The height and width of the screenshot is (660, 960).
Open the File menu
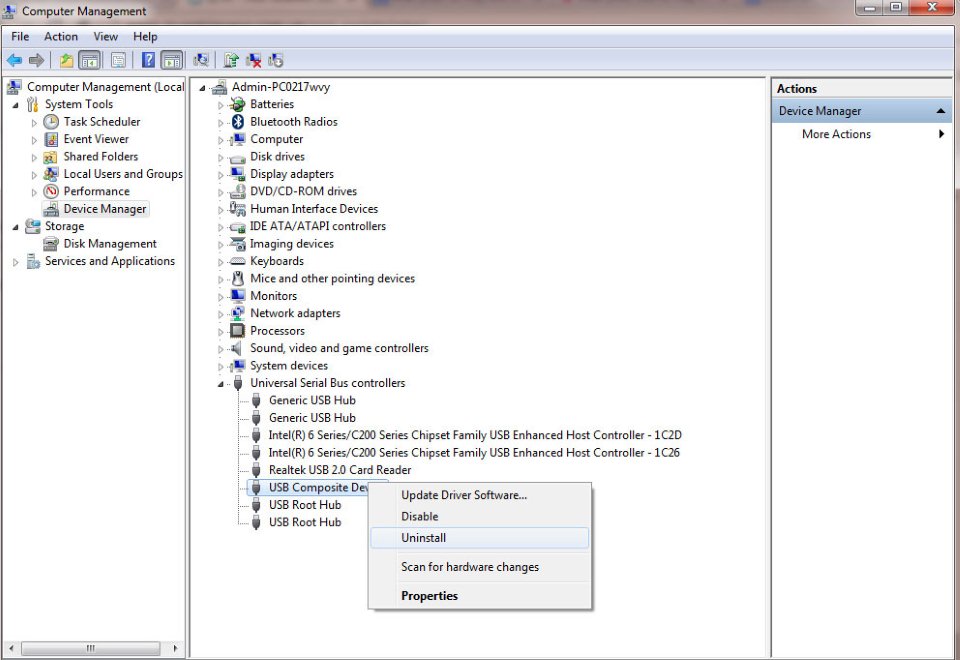[20, 37]
